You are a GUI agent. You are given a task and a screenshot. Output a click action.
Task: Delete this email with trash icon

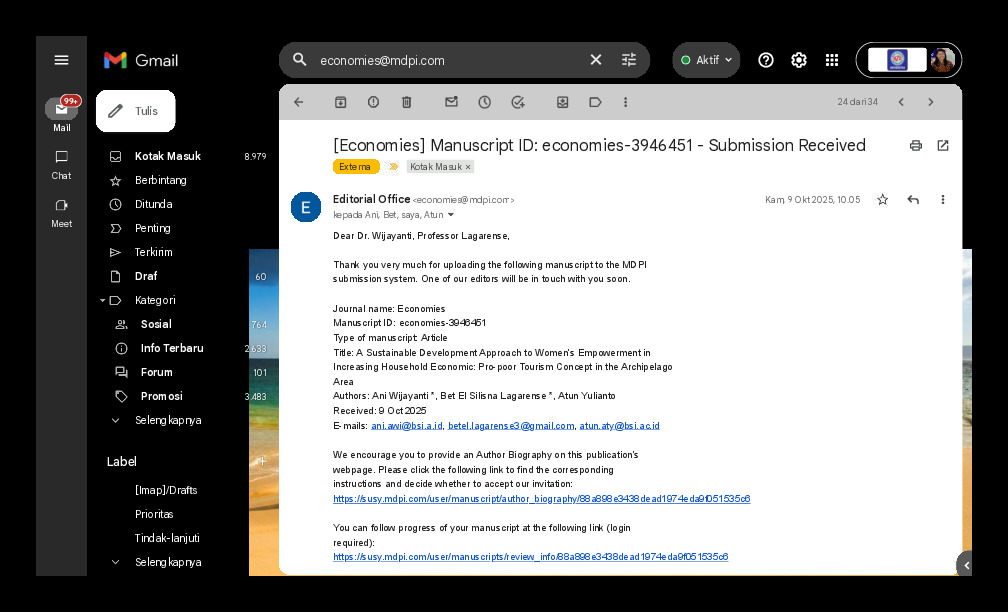pos(406,102)
